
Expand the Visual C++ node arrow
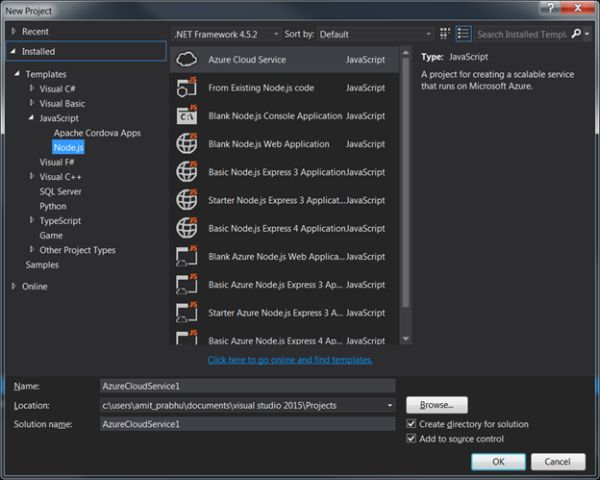coord(32,176)
